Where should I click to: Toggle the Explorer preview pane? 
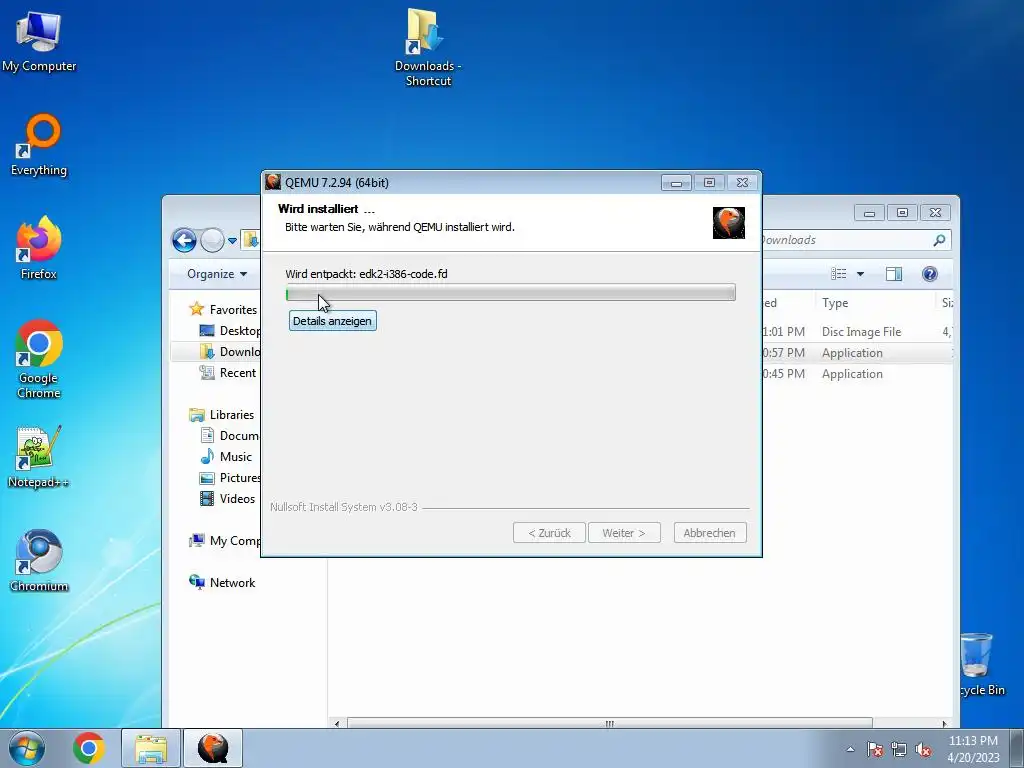(893, 274)
